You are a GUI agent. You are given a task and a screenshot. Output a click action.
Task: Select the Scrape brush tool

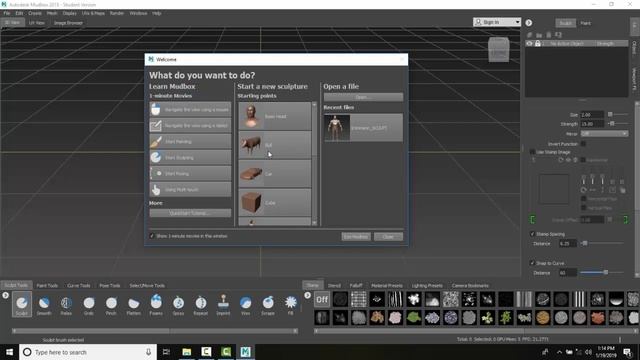(x=268, y=304)
